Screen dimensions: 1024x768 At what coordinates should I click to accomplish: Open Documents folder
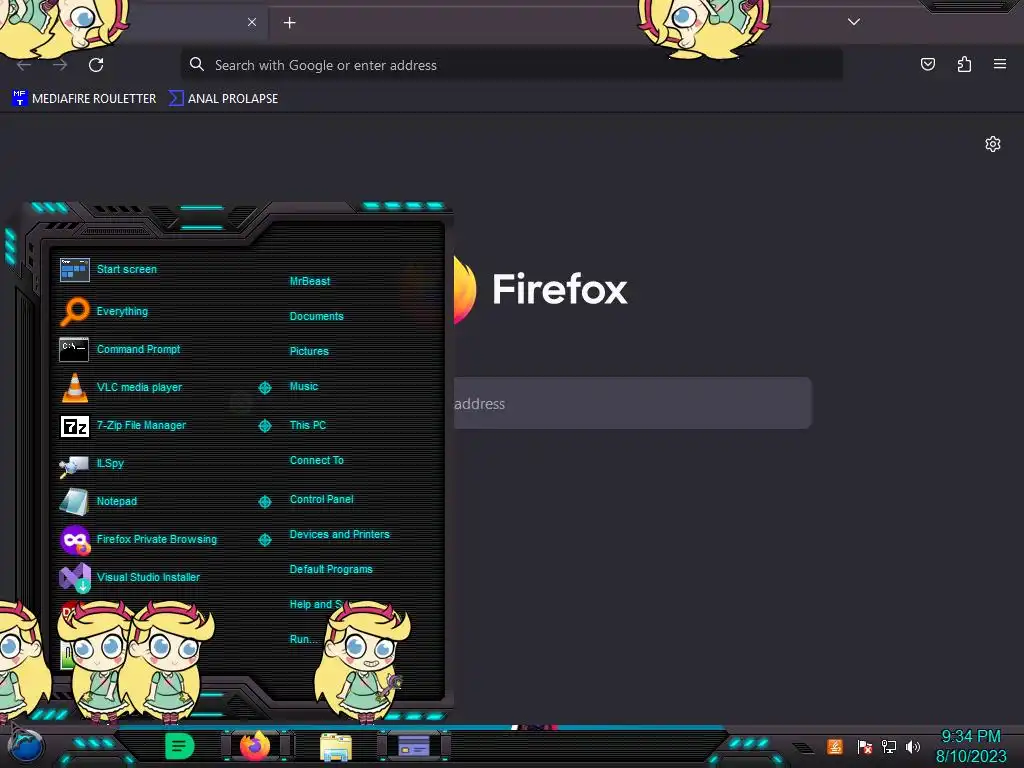point(316,316)
